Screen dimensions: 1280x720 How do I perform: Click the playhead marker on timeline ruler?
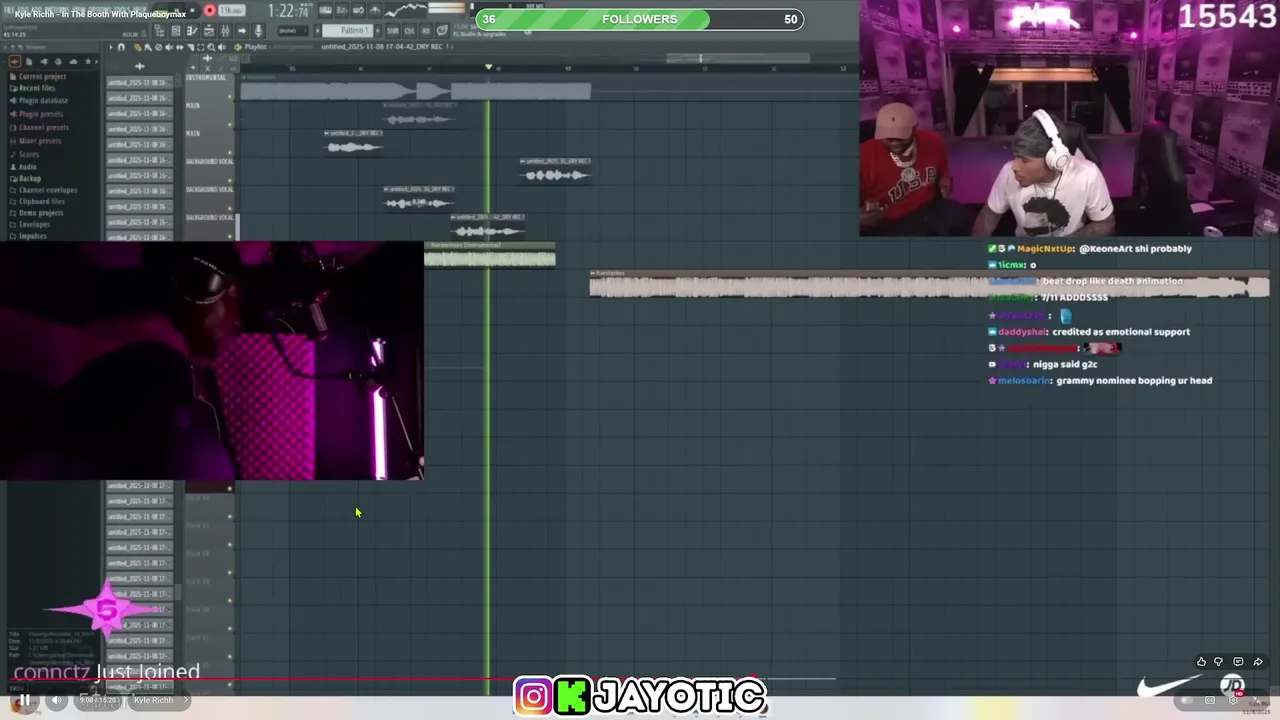[488, 67]
